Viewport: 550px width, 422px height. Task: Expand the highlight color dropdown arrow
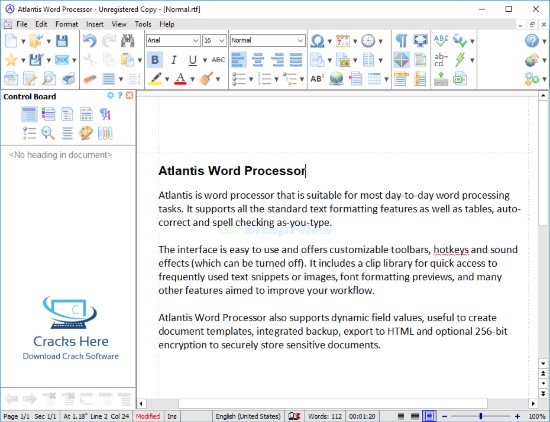click(167, 79)
